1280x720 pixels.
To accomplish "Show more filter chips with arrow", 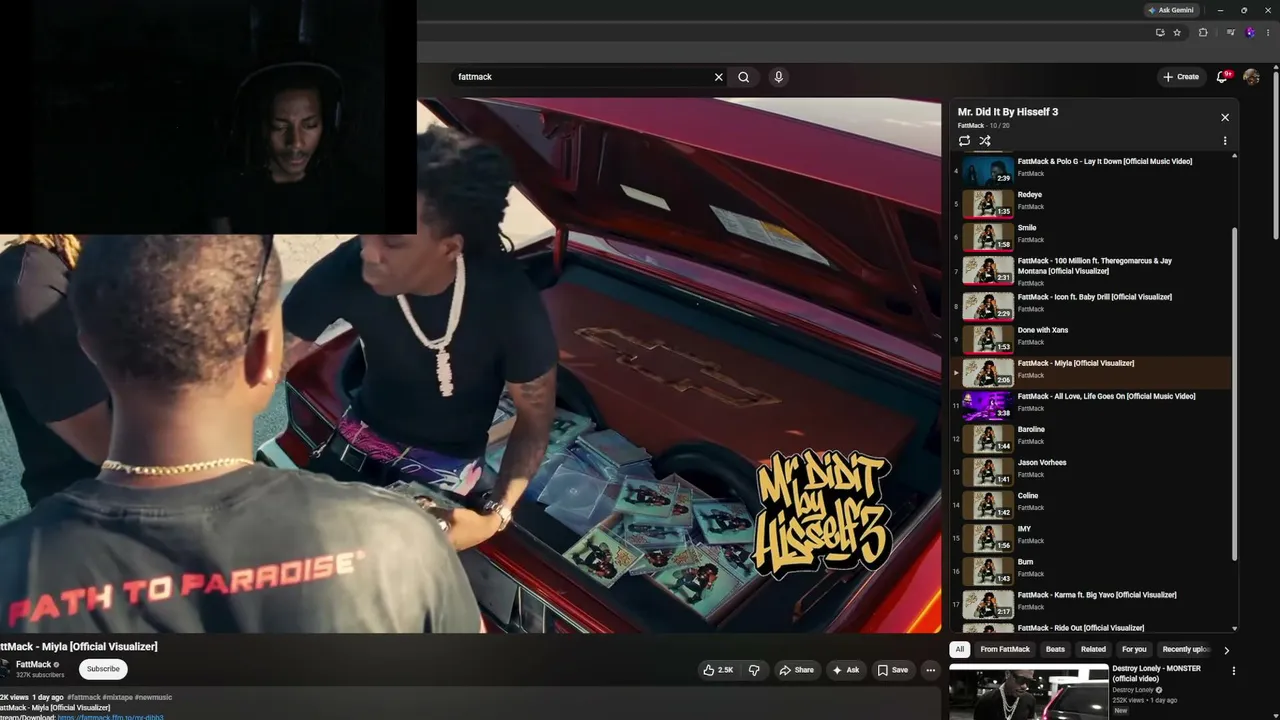I will 1227,650.
